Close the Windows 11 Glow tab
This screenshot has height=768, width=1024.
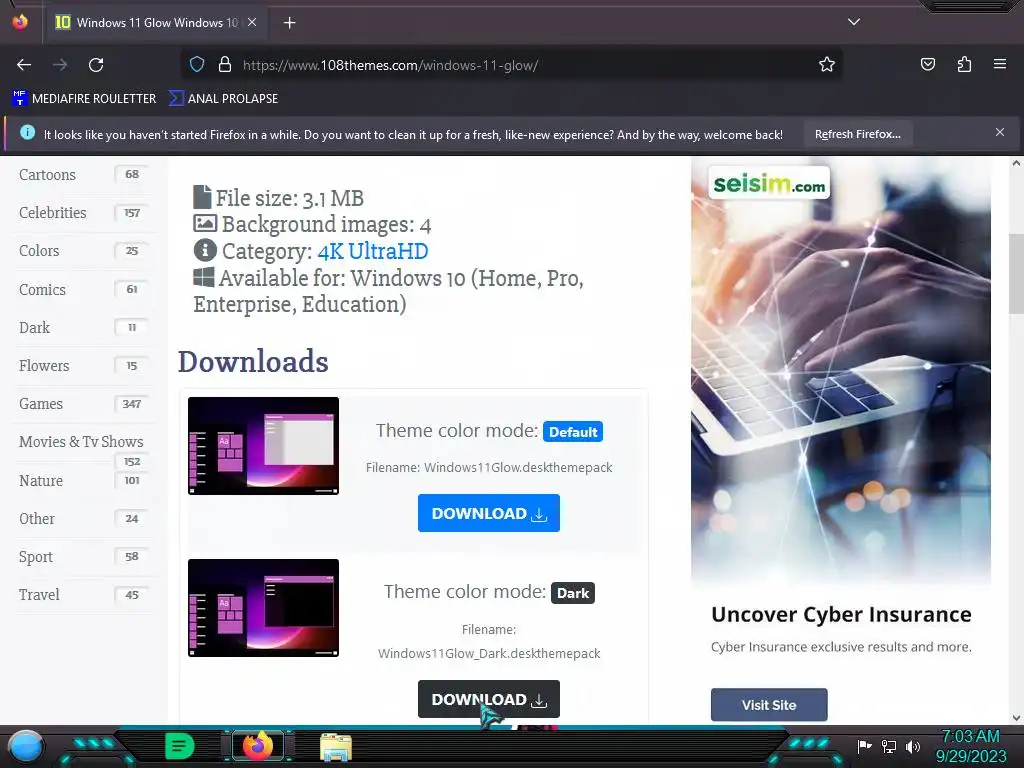(252, 22)
